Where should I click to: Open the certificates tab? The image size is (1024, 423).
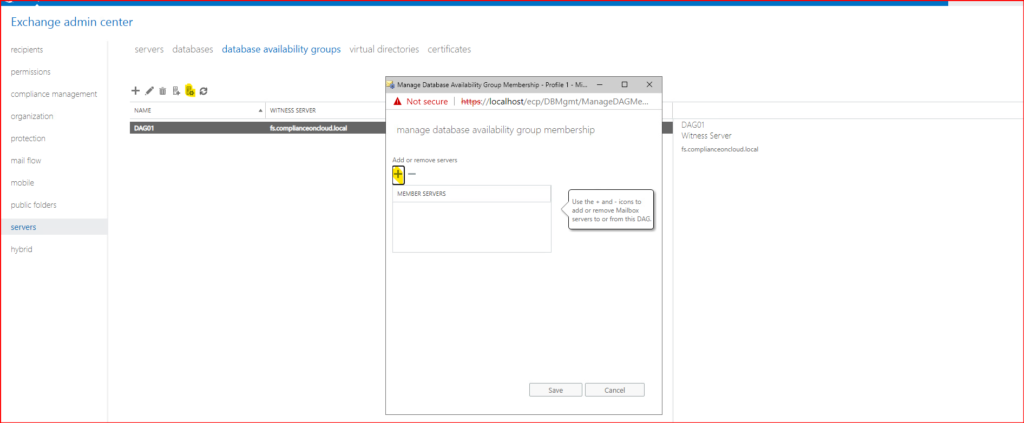[x=449, y=49]
